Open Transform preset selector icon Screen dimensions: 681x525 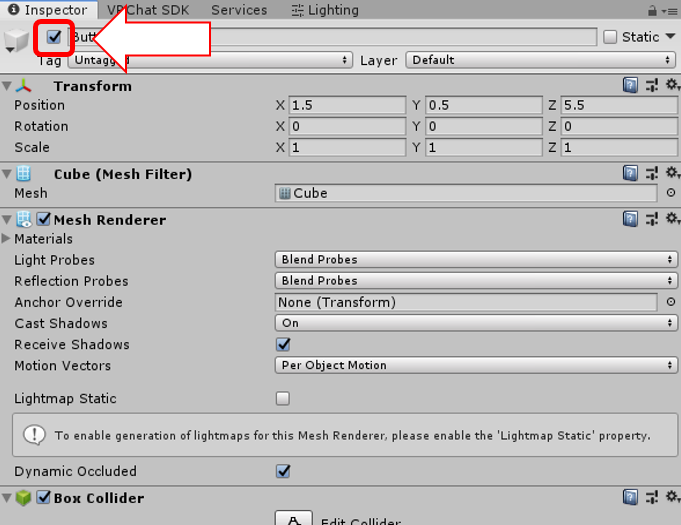coord(652,85)
